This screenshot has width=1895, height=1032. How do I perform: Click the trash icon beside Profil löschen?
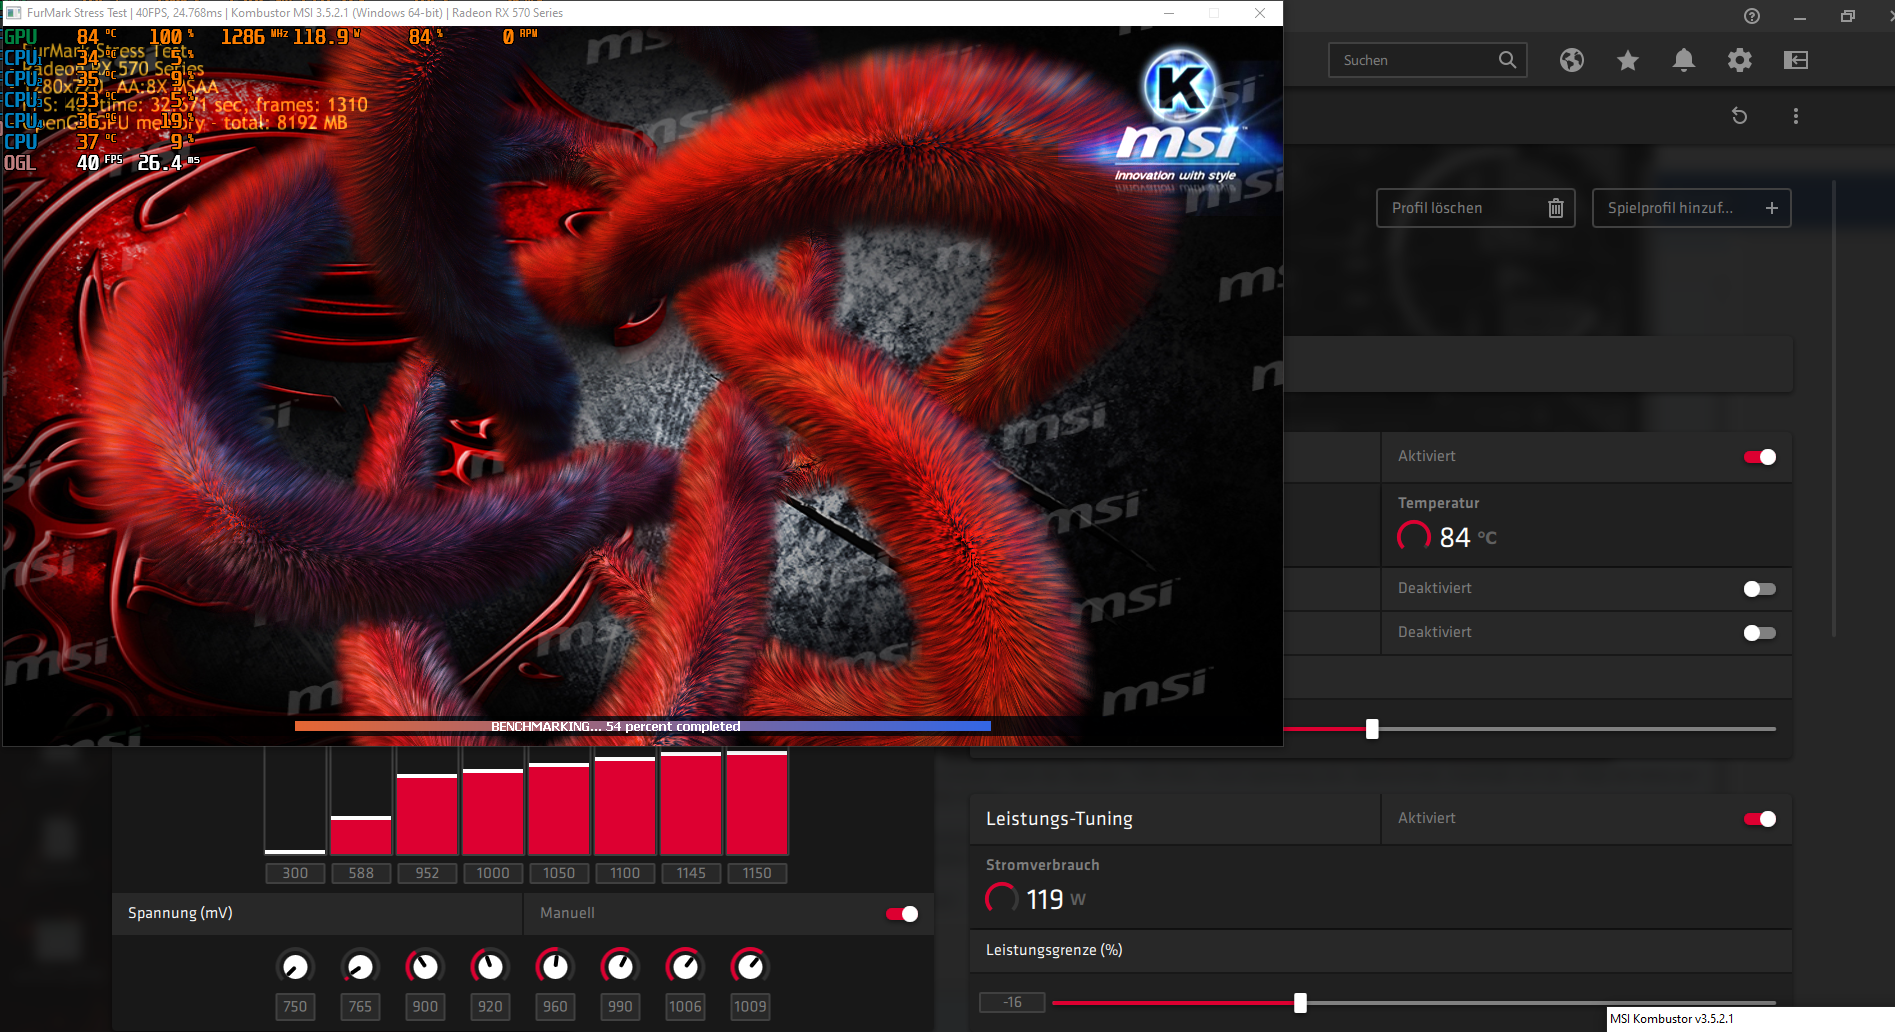pyautogui.click(x=1555, y=208)
